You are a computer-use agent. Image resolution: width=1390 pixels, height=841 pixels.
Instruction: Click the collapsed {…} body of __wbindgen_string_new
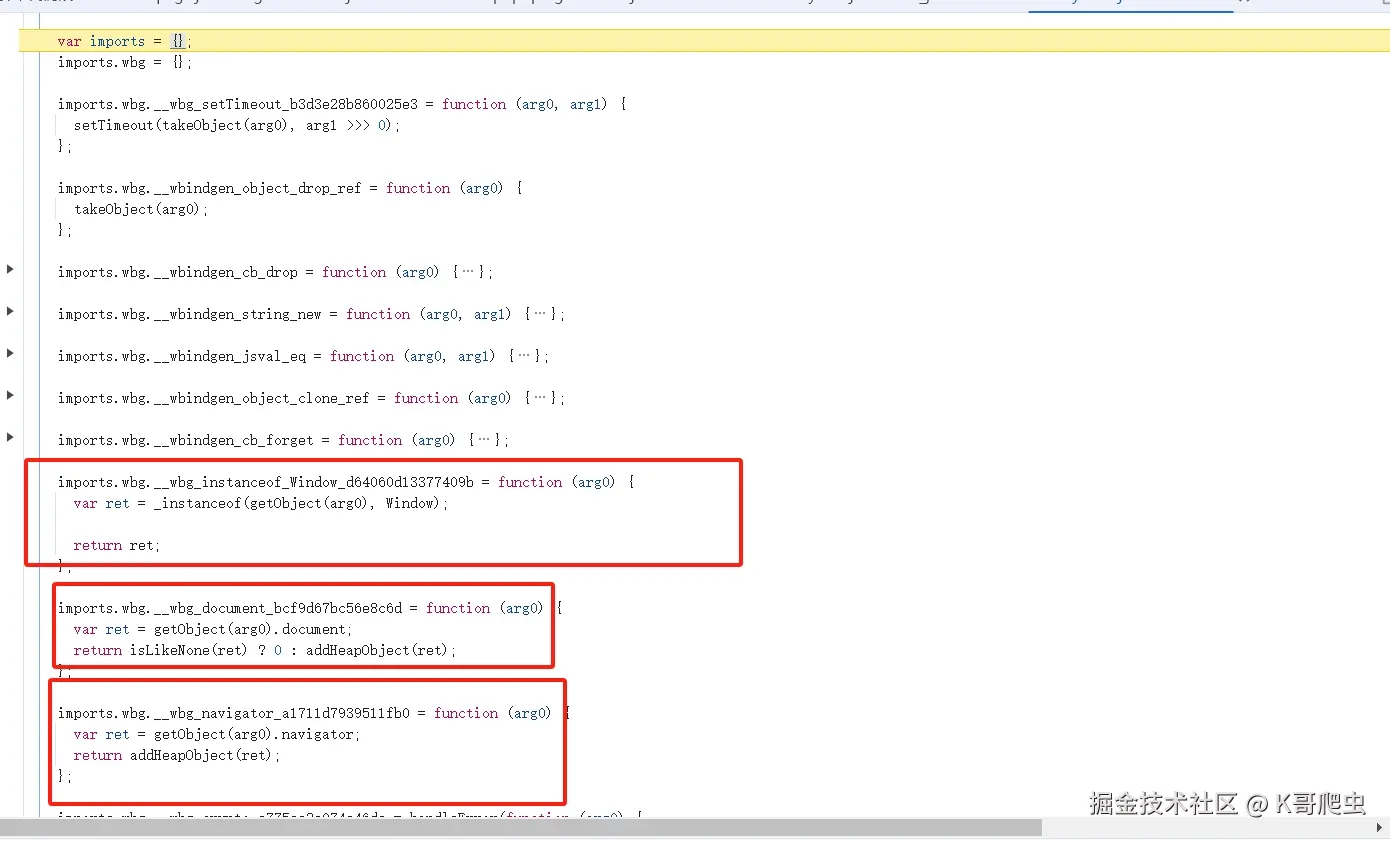(x=540, y=314)
